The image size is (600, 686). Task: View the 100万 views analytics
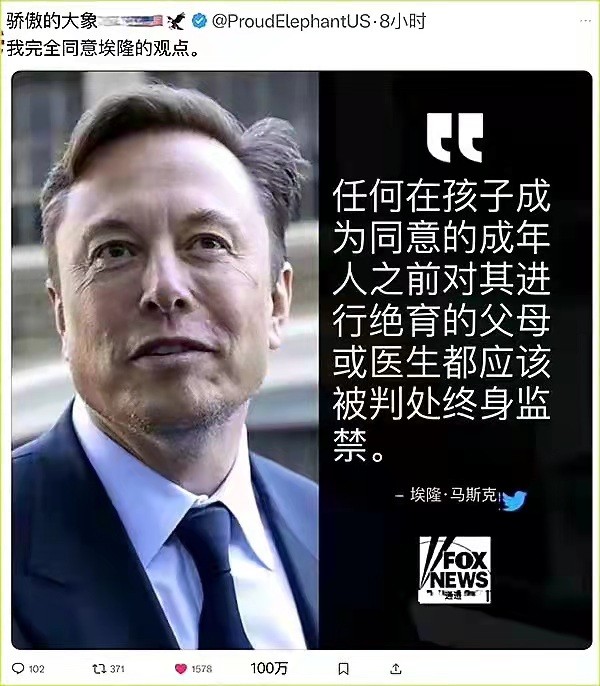[269, 668]
